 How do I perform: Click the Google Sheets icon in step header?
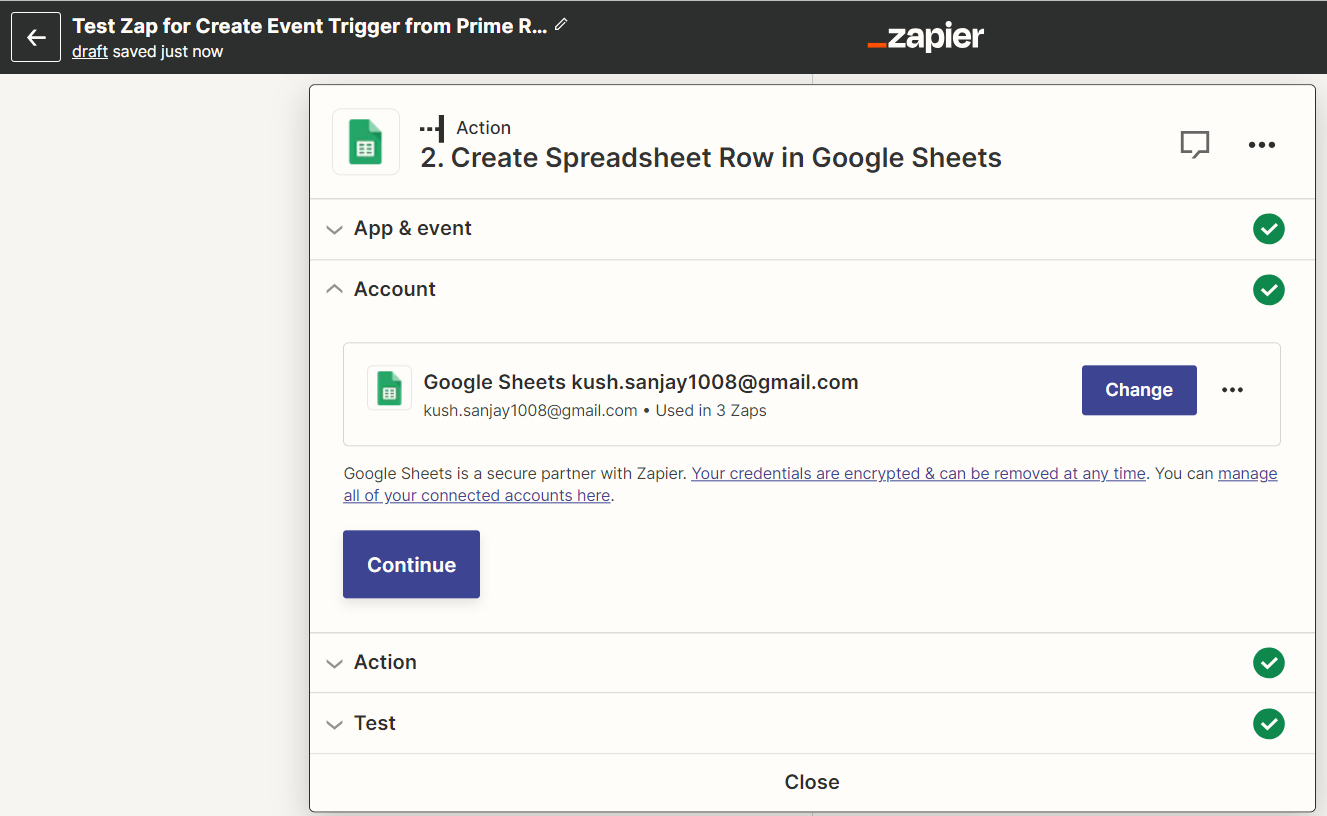coord(366,142)
